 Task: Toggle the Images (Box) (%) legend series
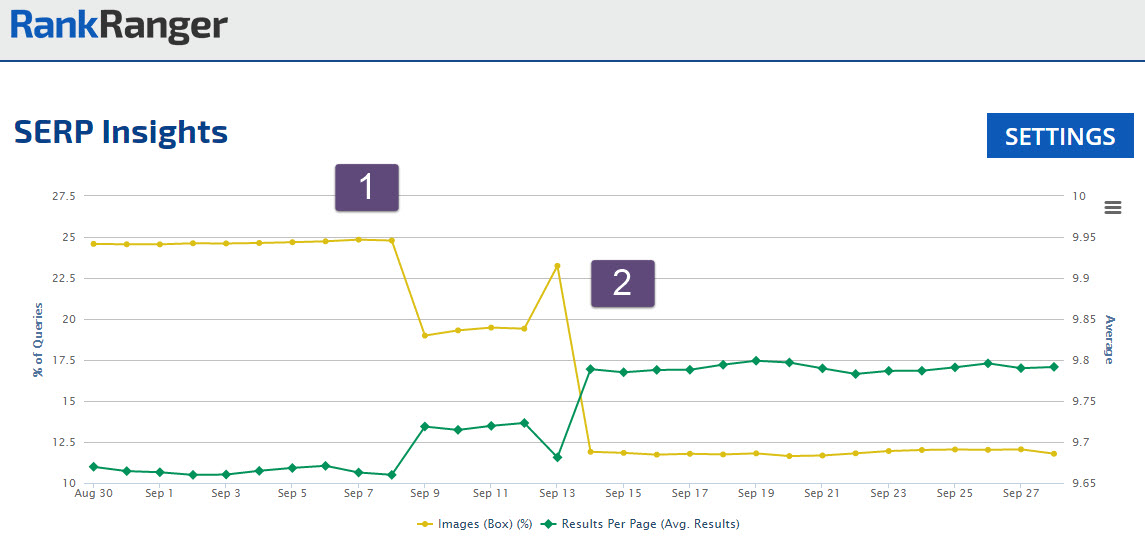click(x=475, y=523)
